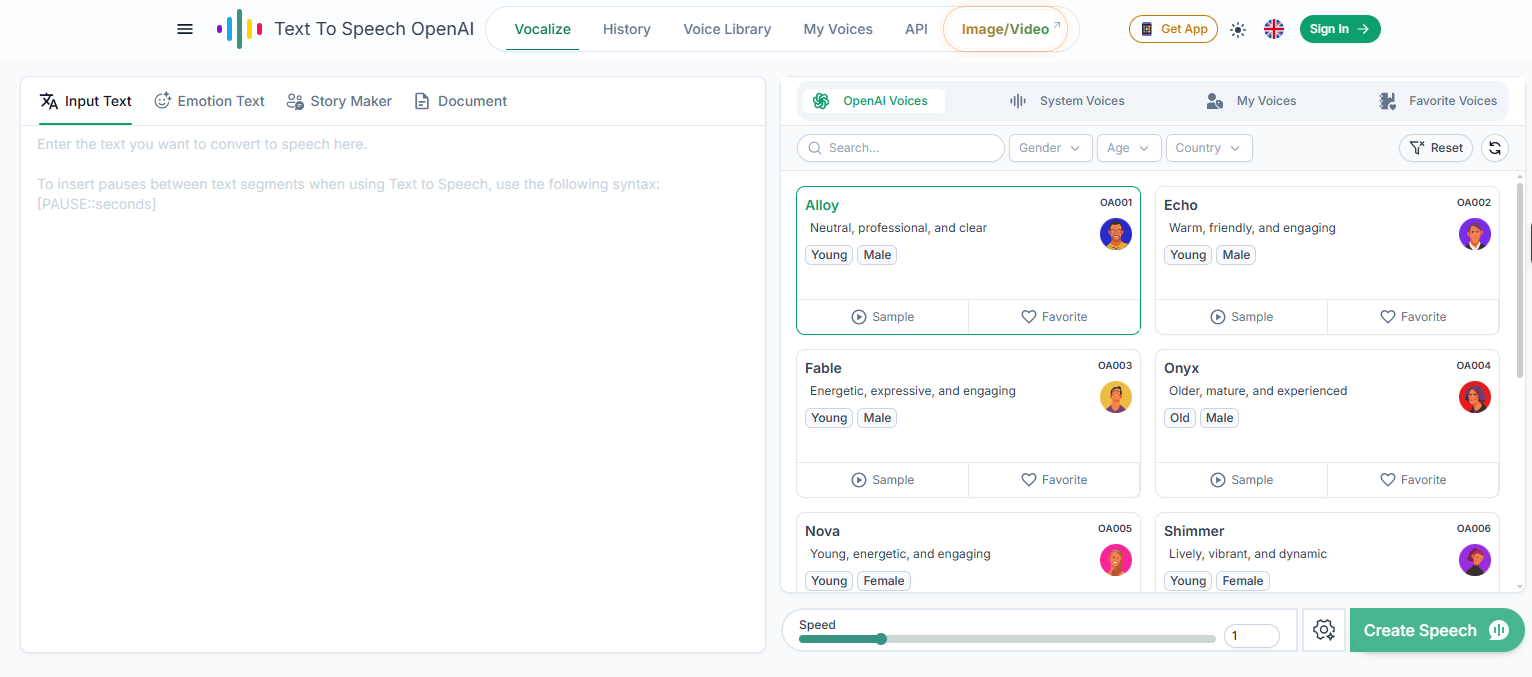Toggle Favorite on the Fable voice
This screenshot has height=677, width=1532.
pos(1054,480)
